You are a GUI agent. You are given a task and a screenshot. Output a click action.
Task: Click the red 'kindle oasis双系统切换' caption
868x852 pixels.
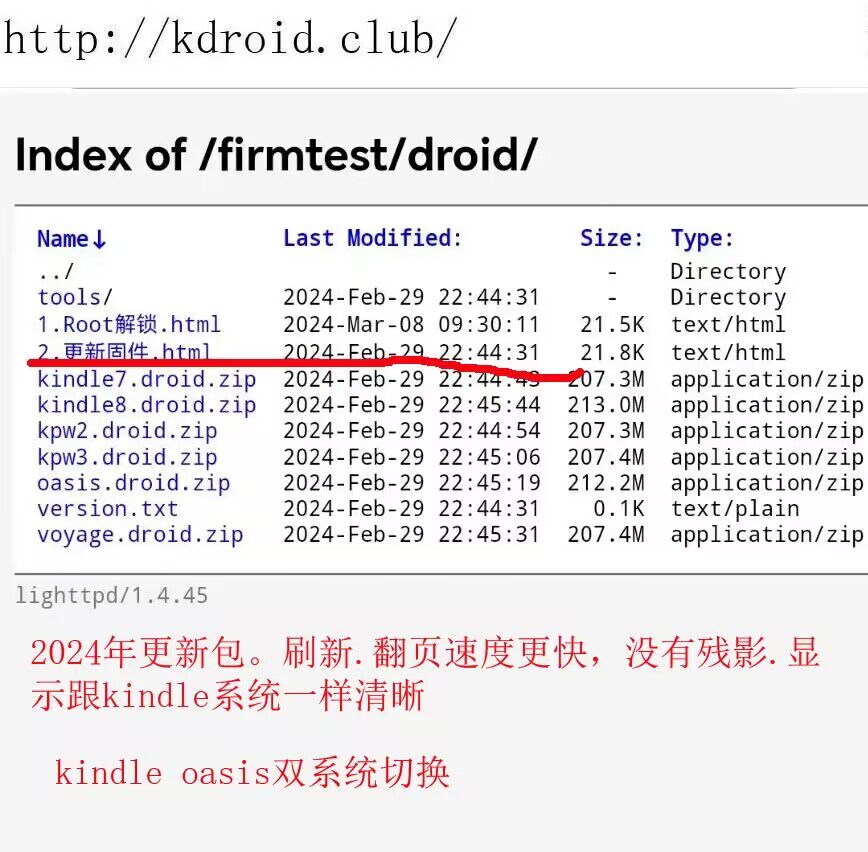[252, 773]
